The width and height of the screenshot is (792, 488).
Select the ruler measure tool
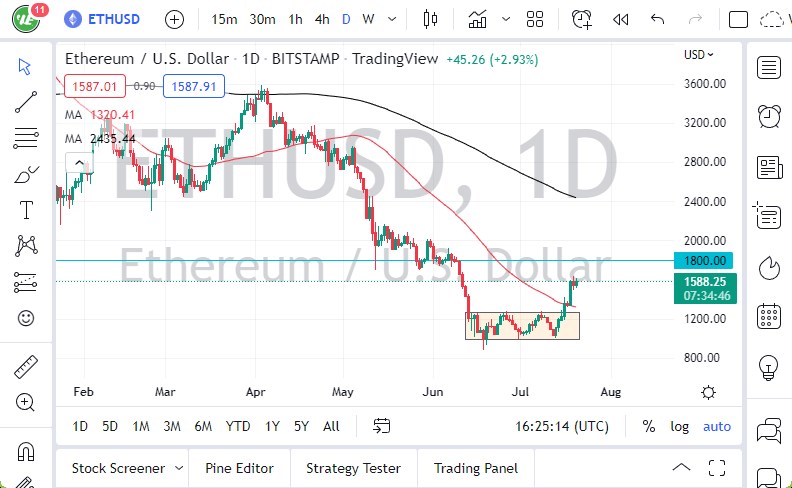(x=26, y=367)
